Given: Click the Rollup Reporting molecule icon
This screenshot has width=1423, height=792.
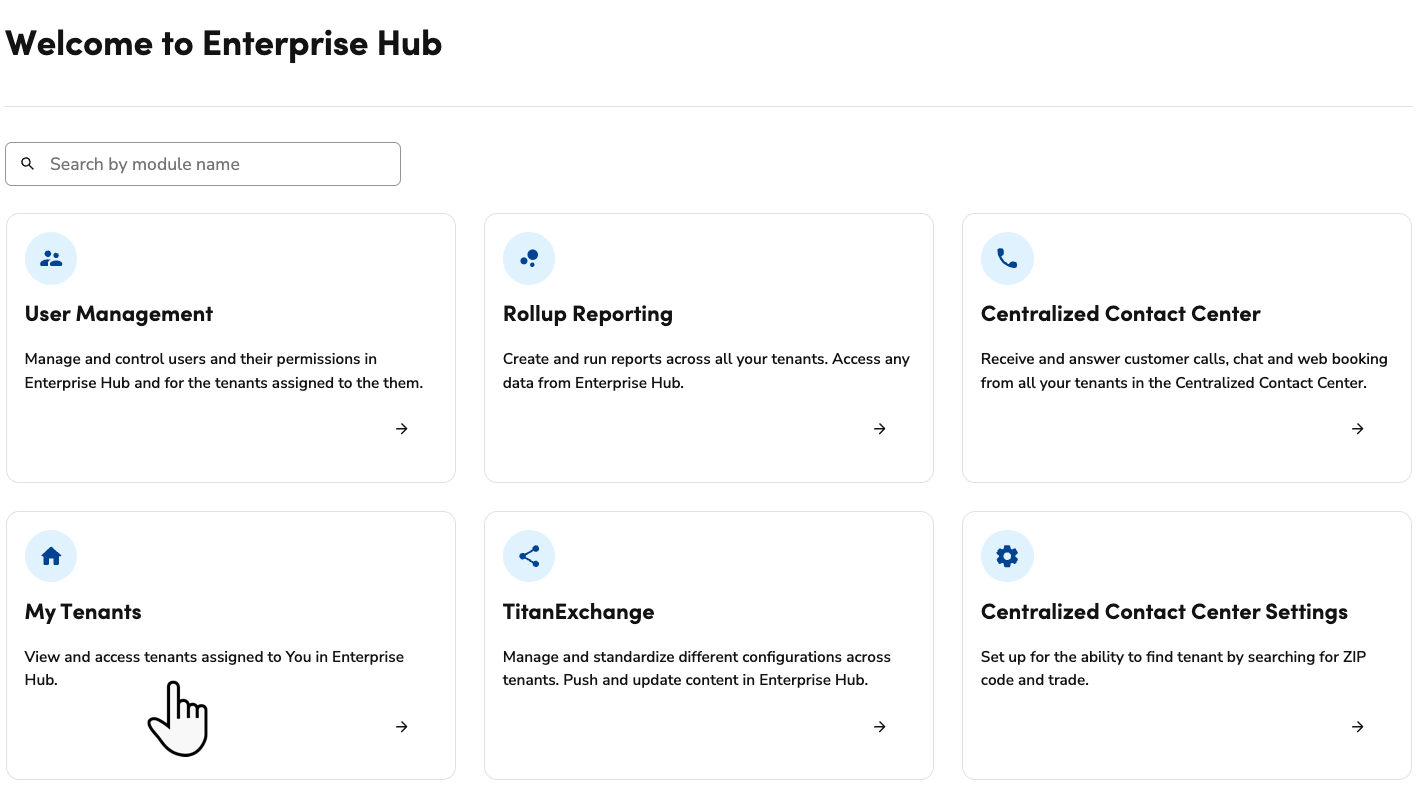Looking at the screenshot, I should [x=528, y=258].
